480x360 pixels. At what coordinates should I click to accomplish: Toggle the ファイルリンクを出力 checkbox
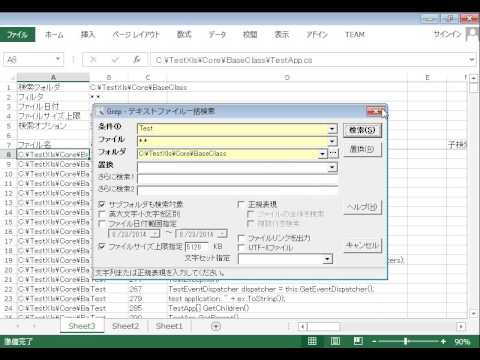(241, 238)
